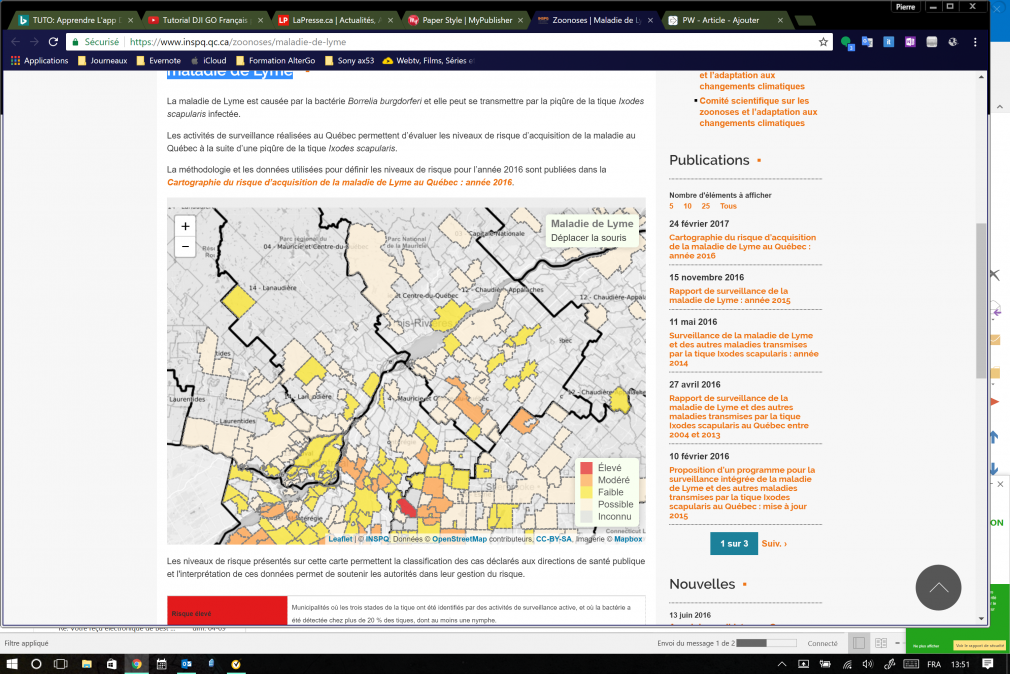
Task: Open the Chrome three-dot menu
Action: coord(975,42)
